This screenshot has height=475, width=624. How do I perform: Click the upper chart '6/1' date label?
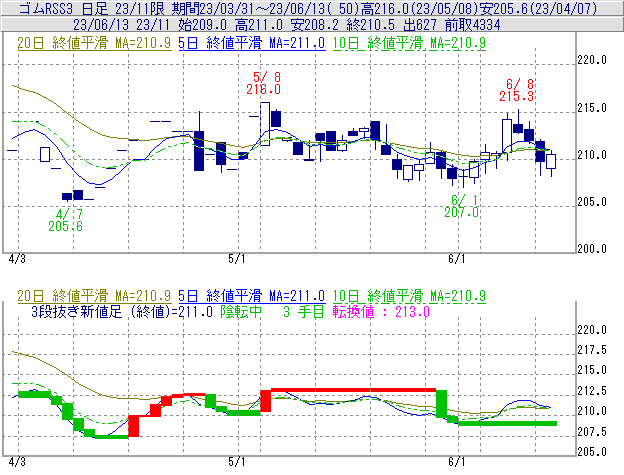pos(456,259)
